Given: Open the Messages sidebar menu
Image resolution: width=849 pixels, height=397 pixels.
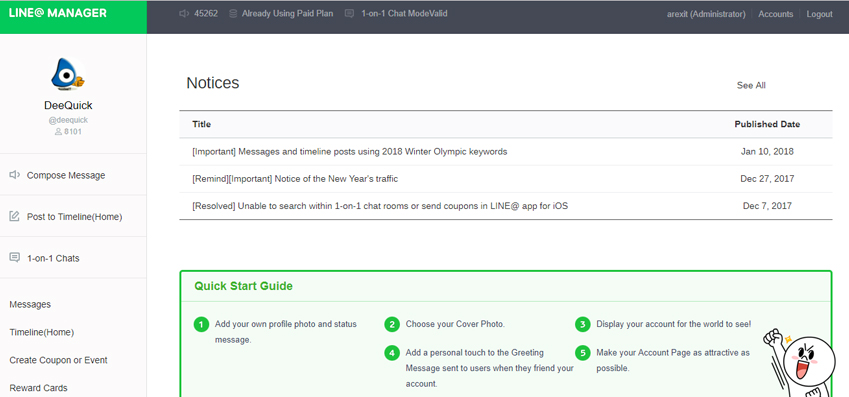Looking at the screenshot, I should click(30, 304).
